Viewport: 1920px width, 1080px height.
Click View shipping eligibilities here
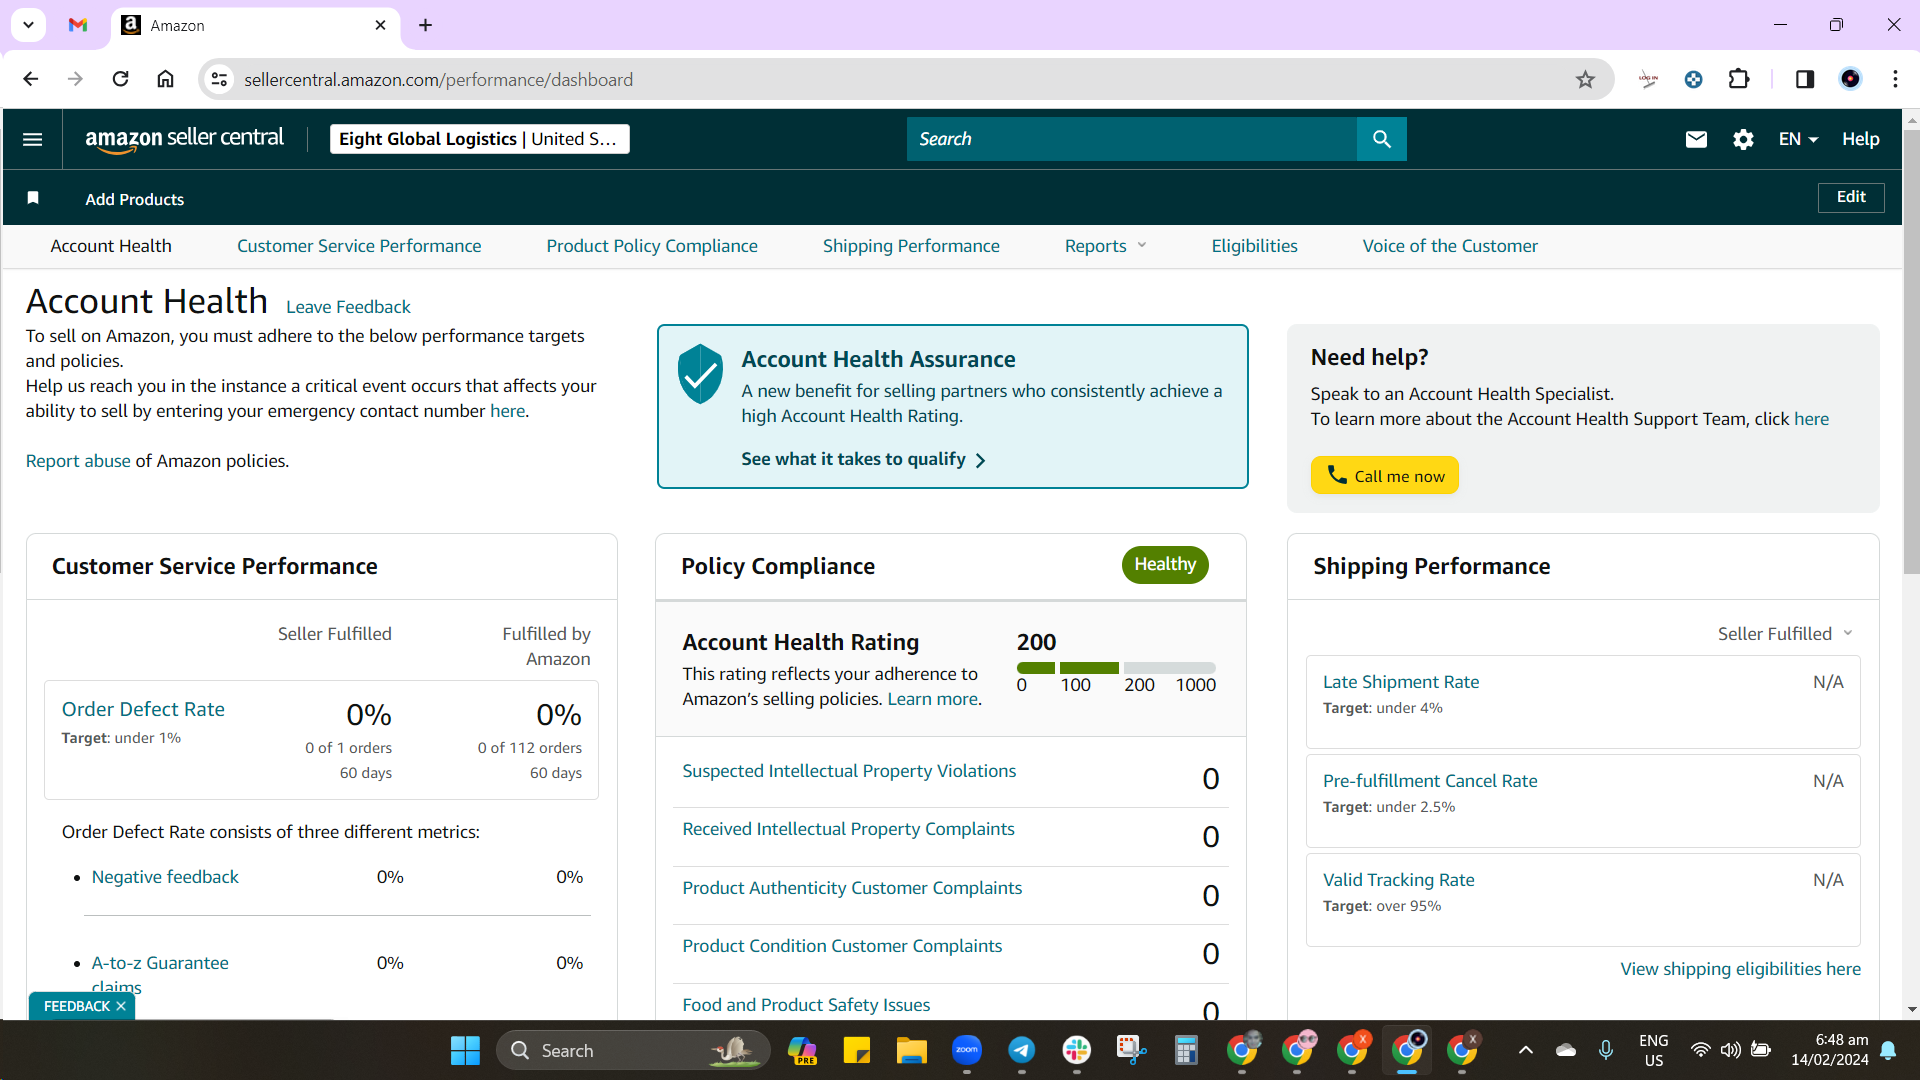1740,969
